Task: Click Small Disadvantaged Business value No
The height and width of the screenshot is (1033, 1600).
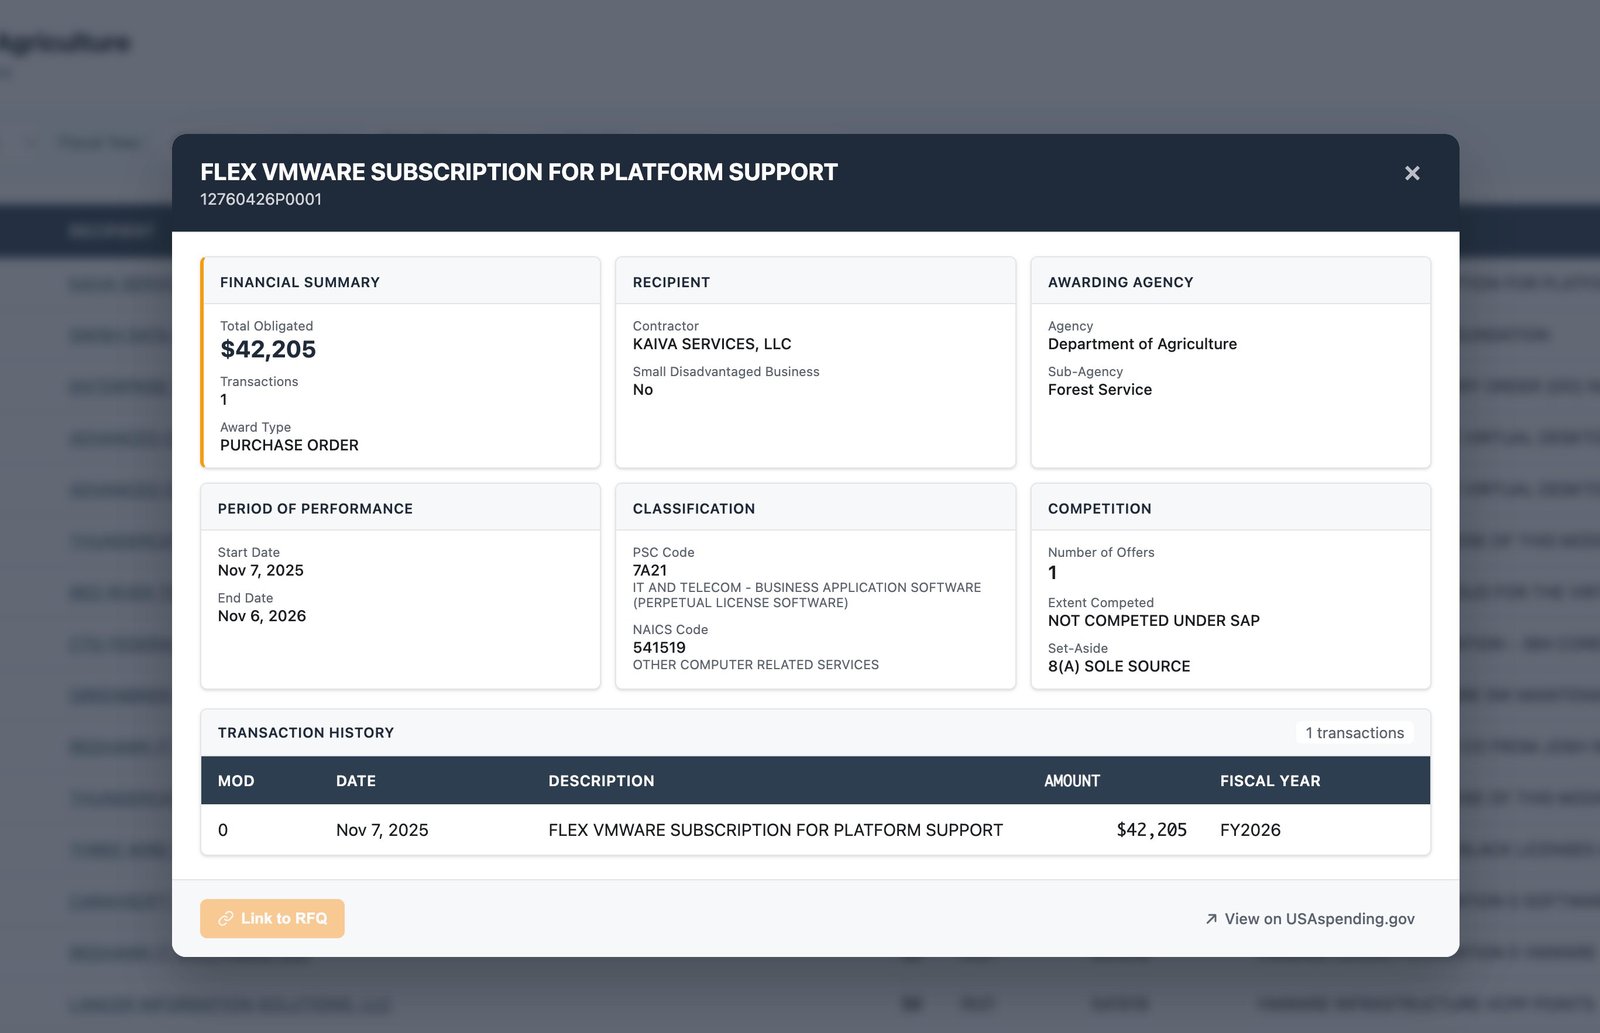Action: (643, 390)
